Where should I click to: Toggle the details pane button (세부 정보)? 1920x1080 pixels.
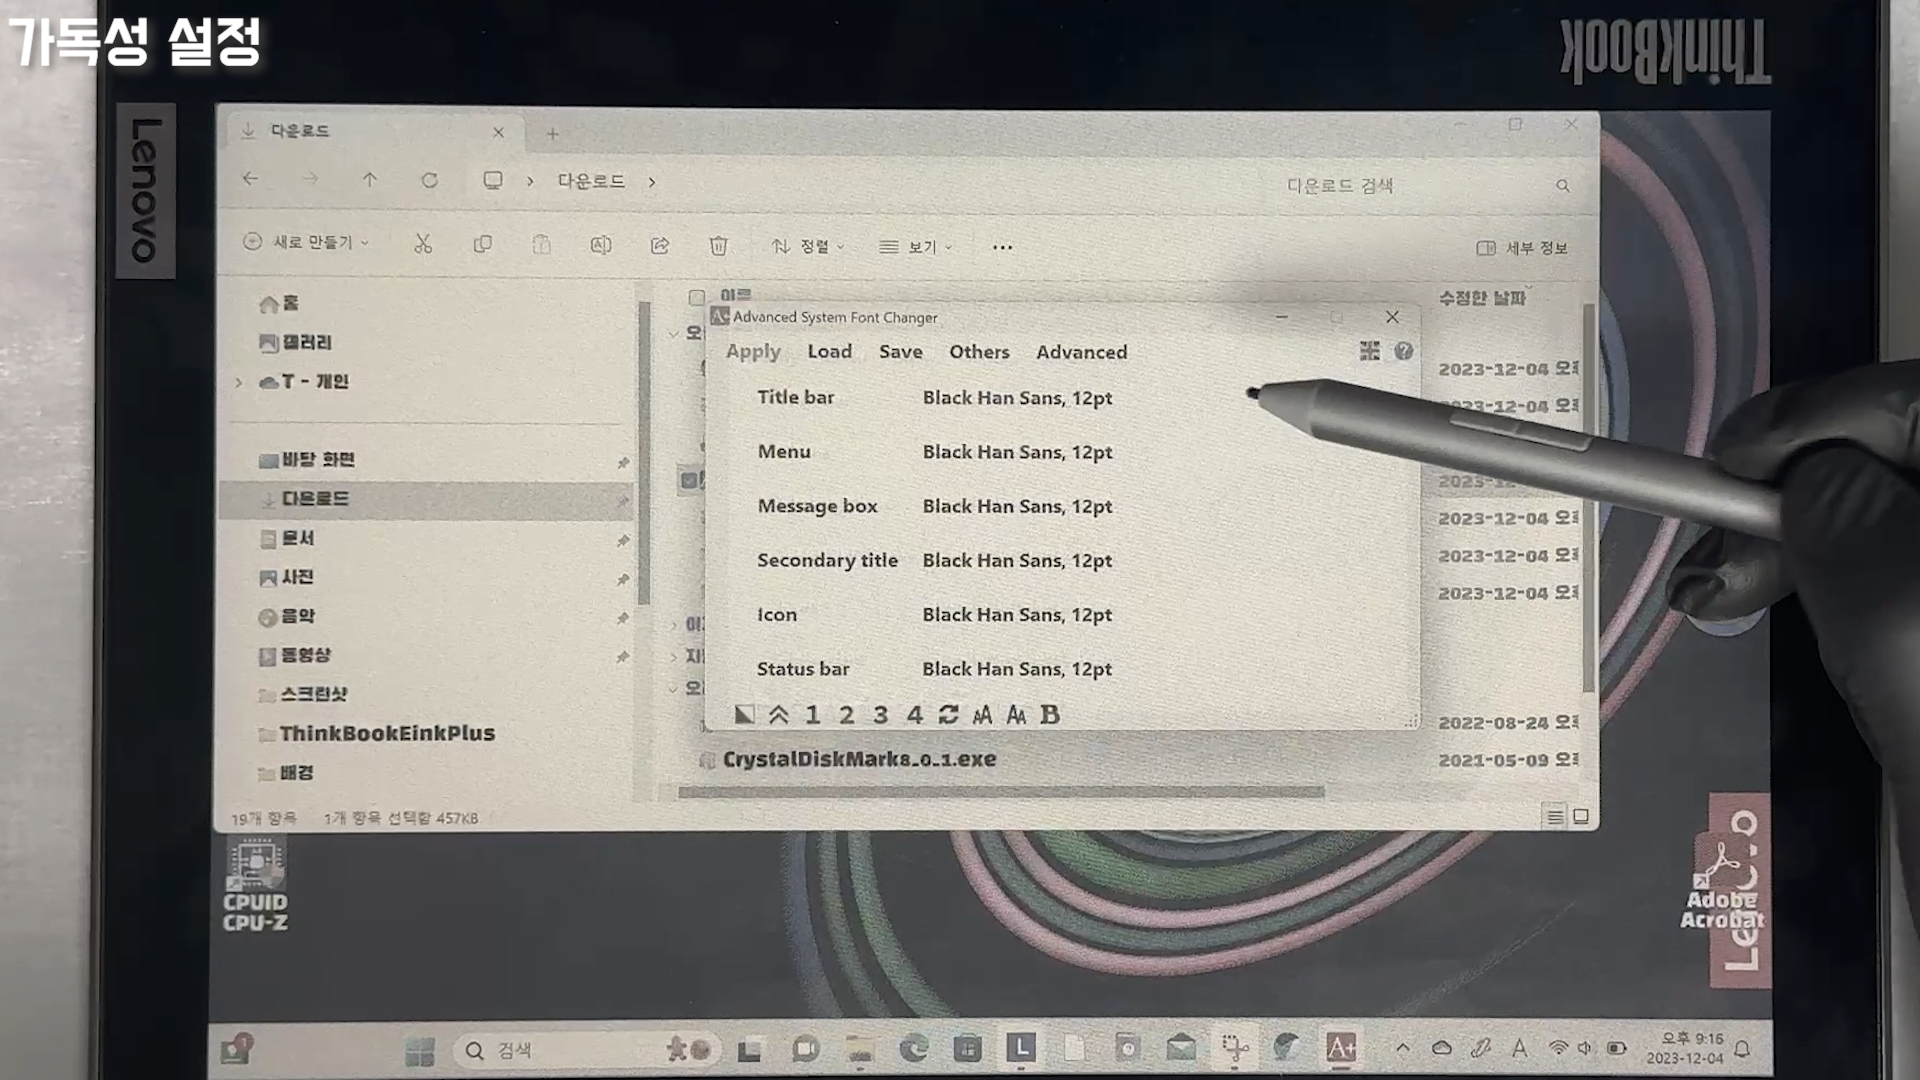pyautogui.click(x=1522, y=248)
